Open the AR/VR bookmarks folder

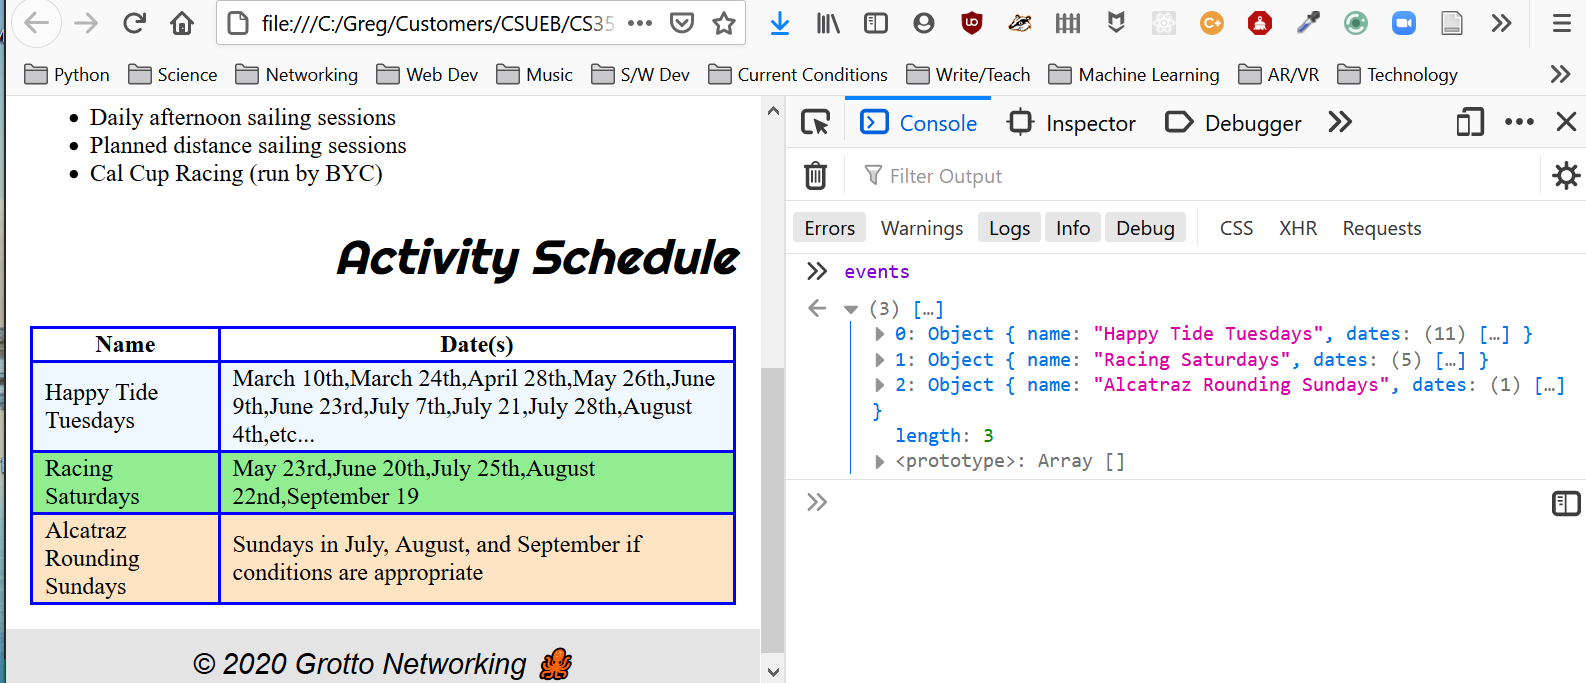[x=1279, y=74]
